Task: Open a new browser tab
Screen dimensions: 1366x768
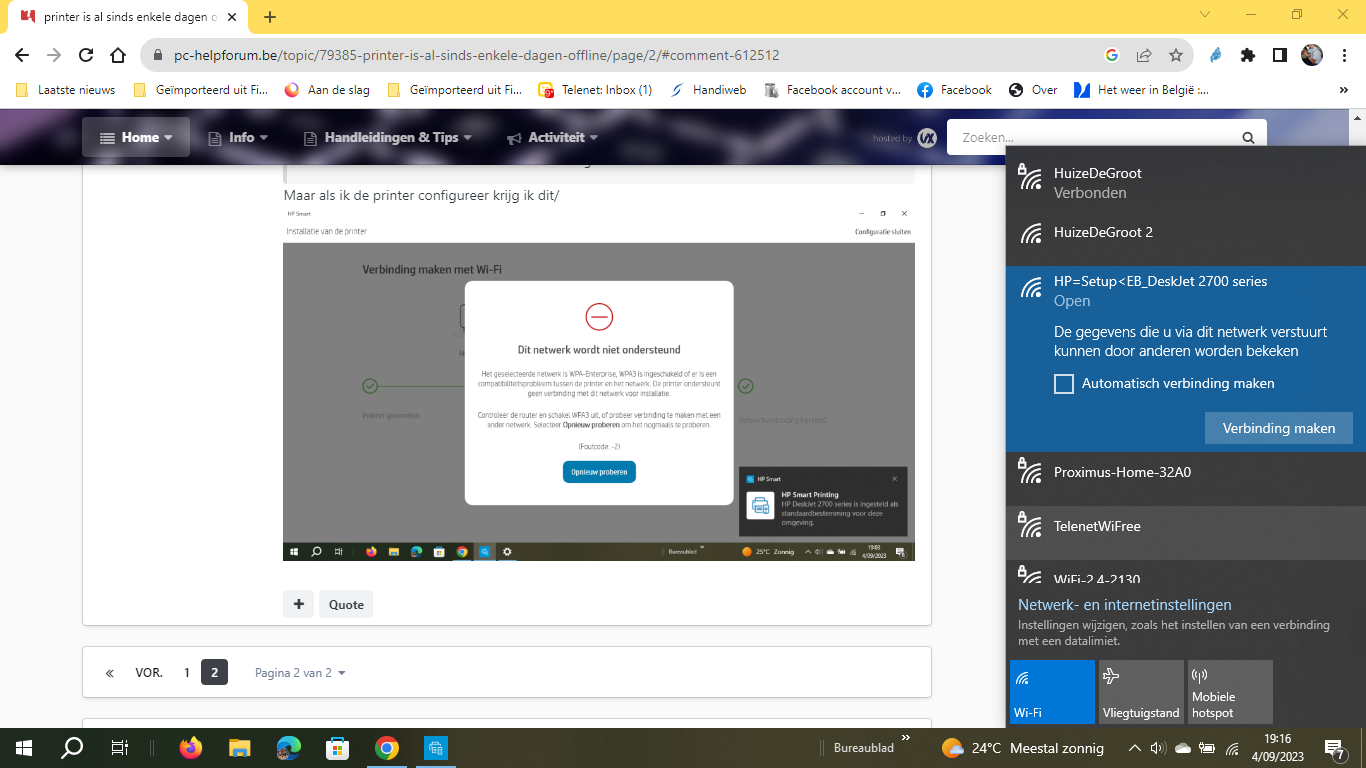Action: (x=270, y=16)
